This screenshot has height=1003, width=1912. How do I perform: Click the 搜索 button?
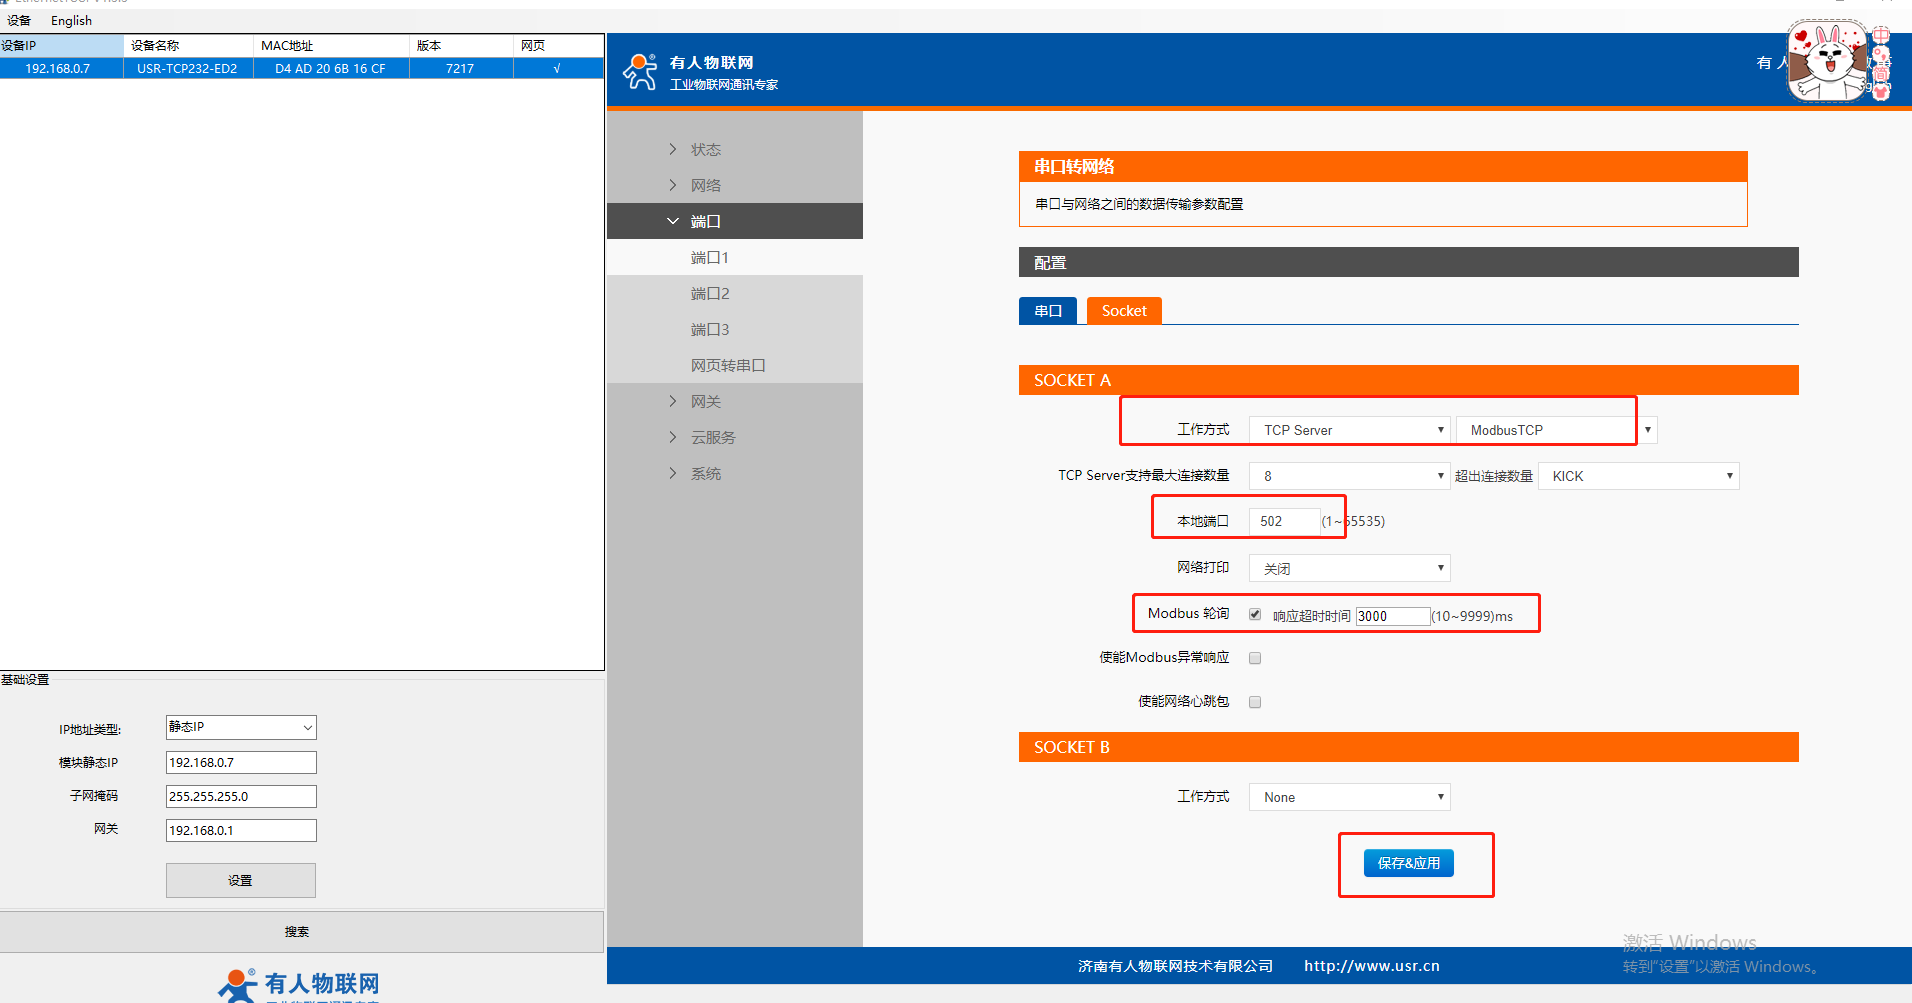coord(297,931)
